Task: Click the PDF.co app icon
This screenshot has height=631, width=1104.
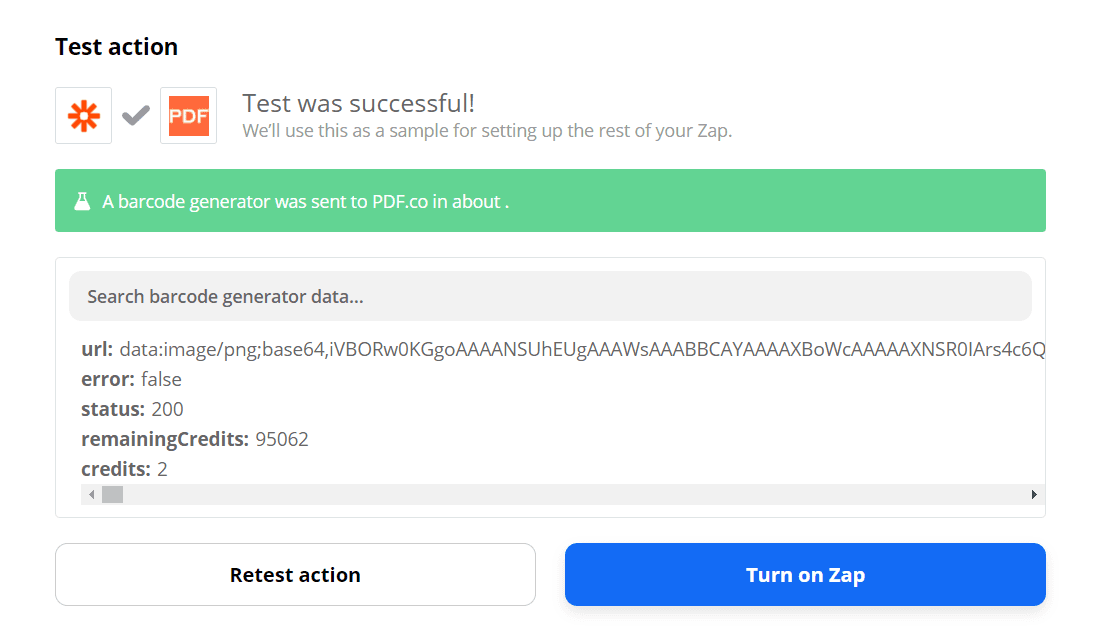Action: (x=188, y=116)
